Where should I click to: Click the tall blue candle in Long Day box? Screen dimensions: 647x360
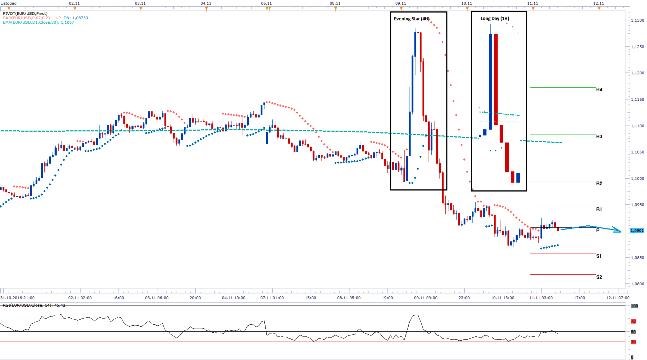(x=491, y=81)
